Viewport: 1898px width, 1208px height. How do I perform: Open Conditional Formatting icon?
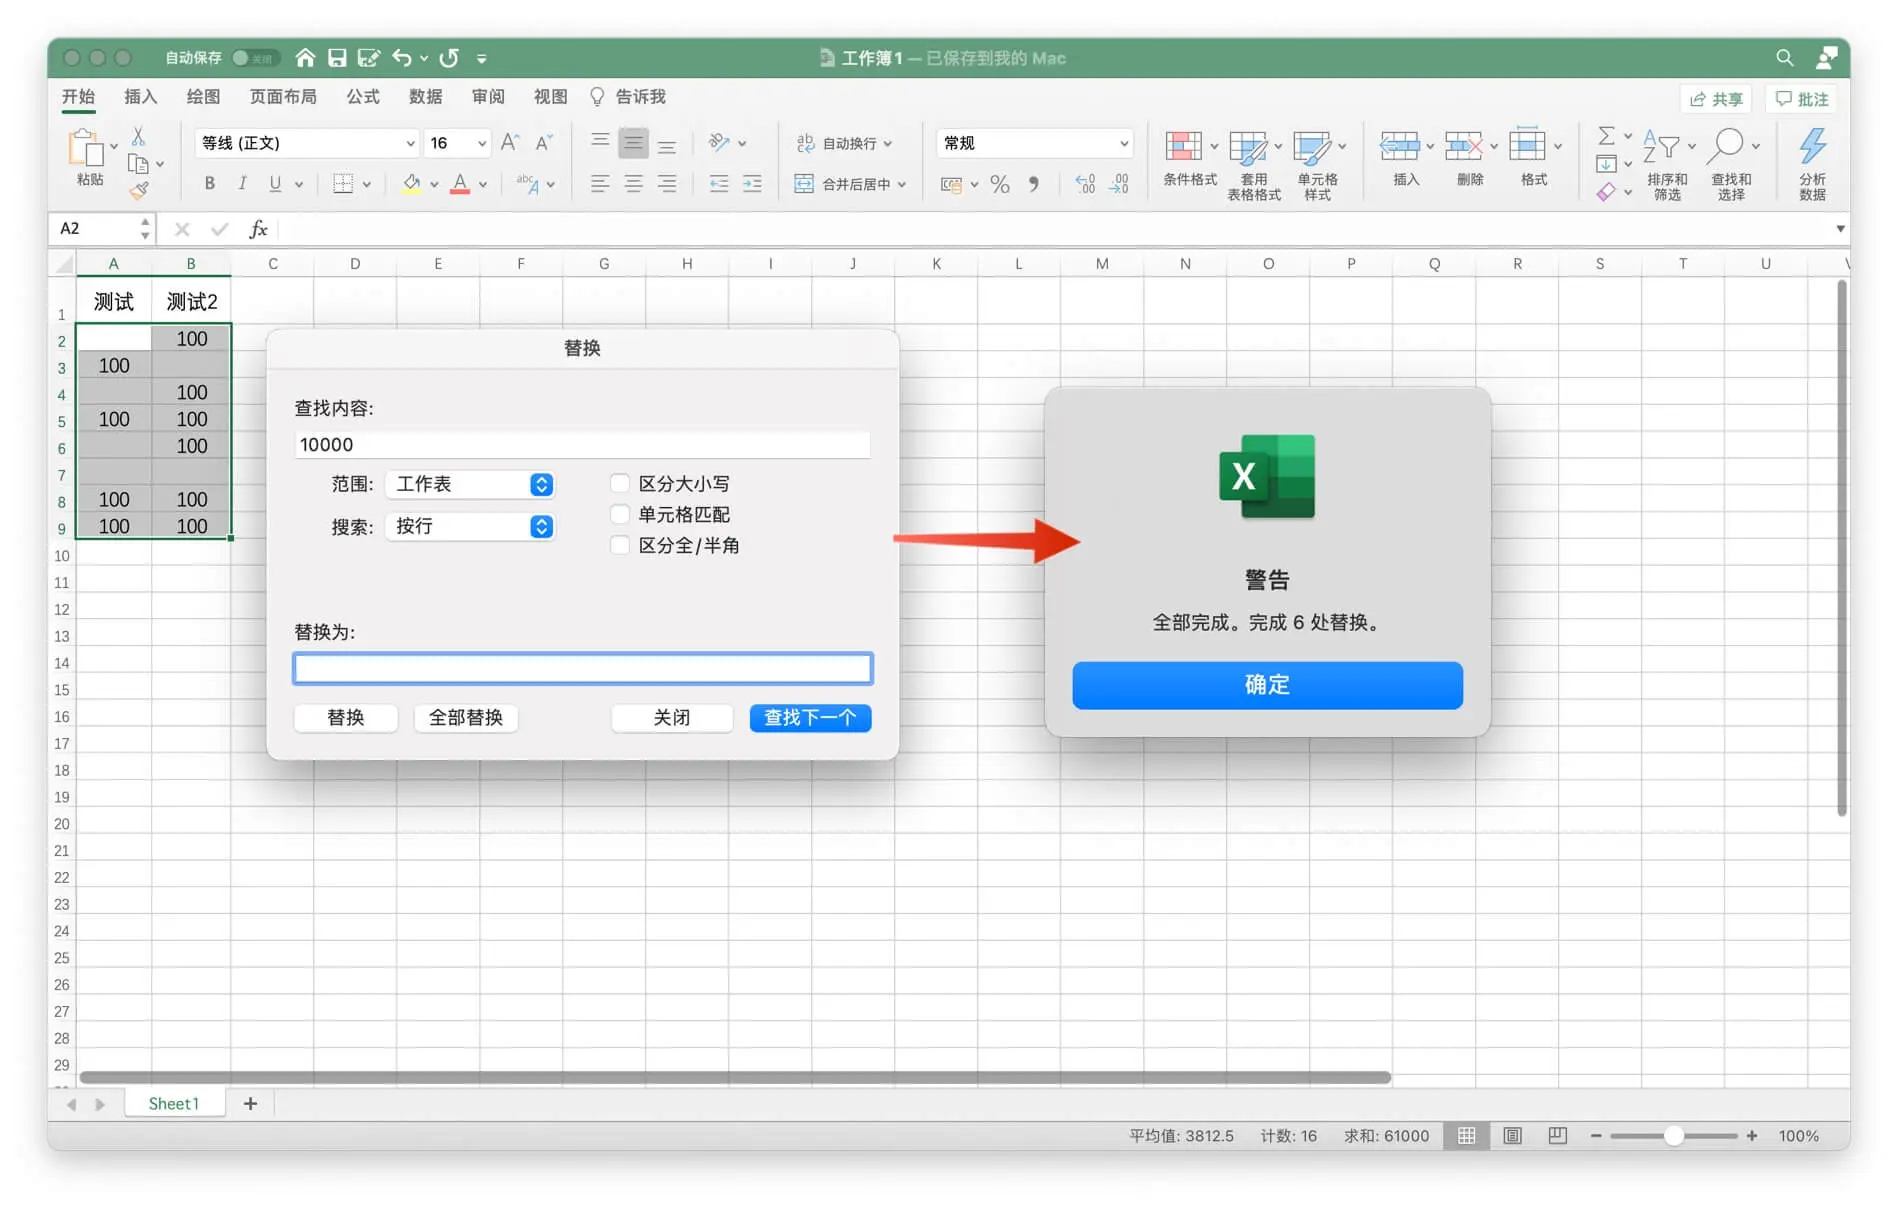pyautogui.click(x=1184, y=147)
